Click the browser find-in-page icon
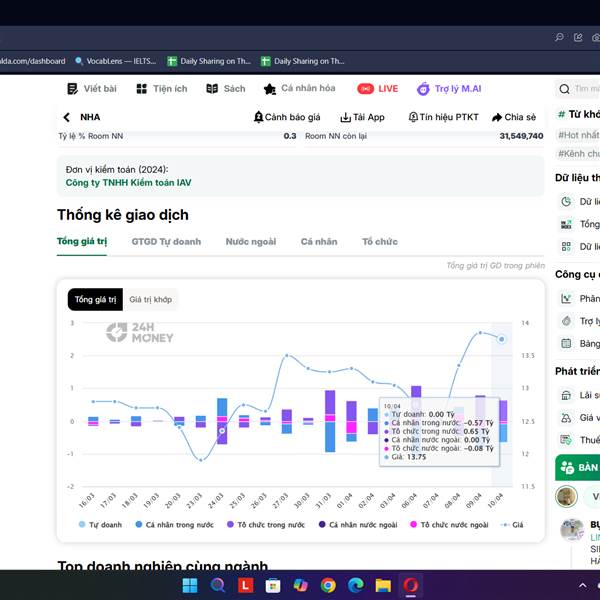 tap(559, 37)
